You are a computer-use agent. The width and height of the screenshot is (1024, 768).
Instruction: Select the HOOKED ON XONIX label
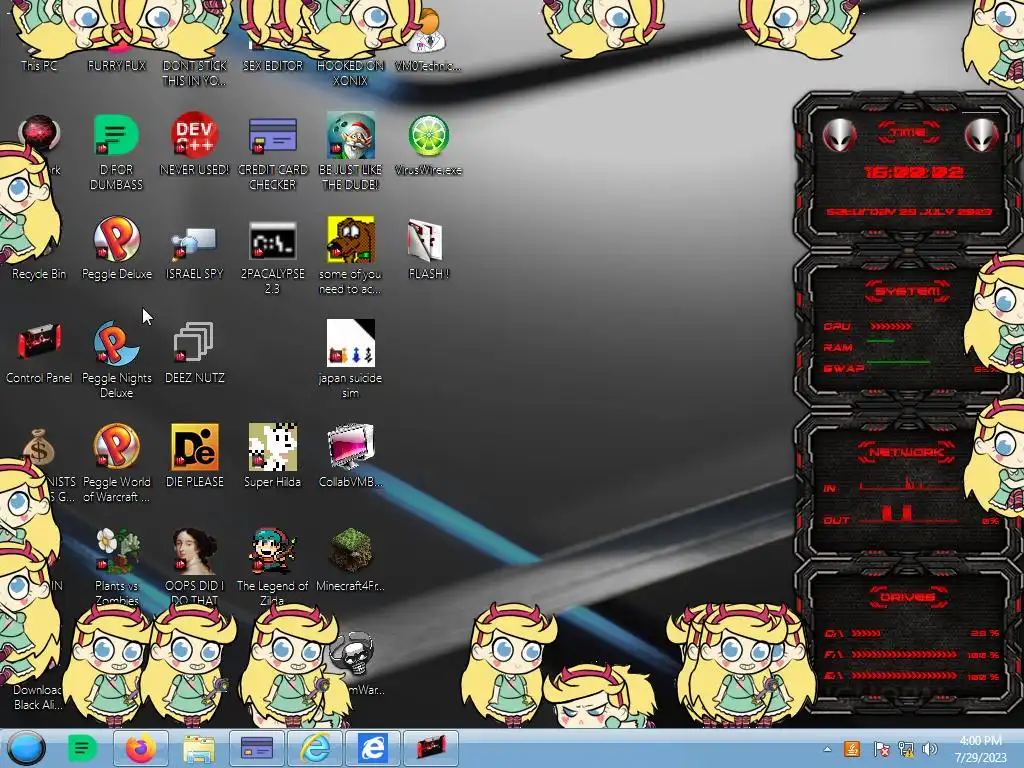pyautogui.click(x=351, y=73)
